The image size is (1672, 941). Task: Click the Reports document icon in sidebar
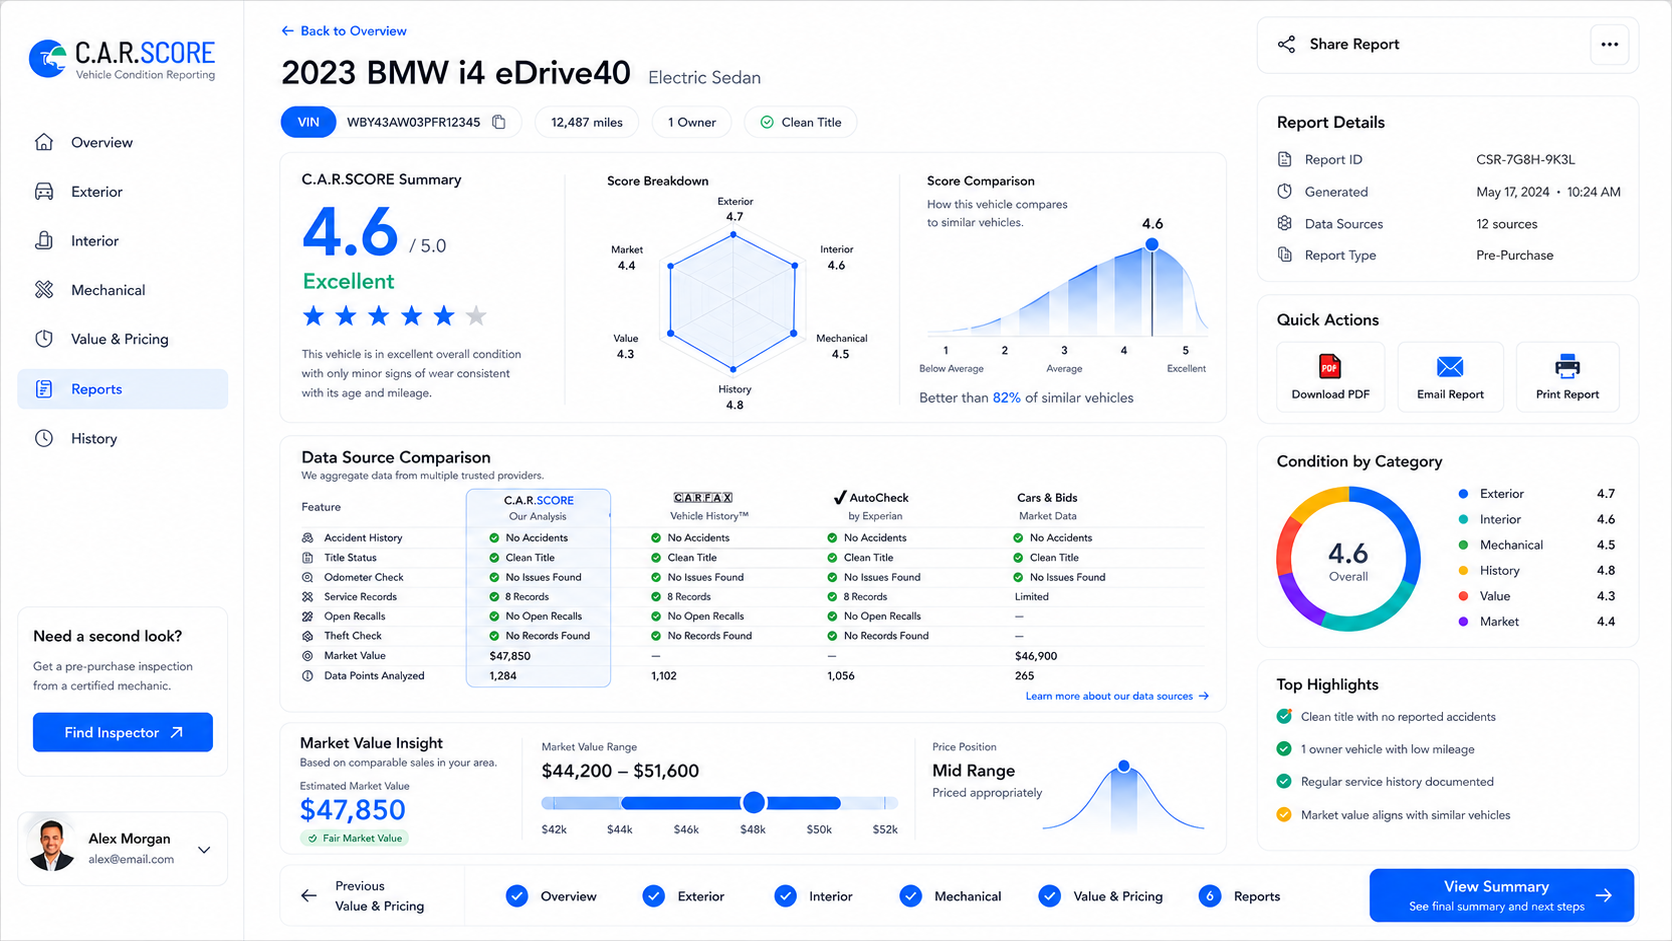coord(44,389)
